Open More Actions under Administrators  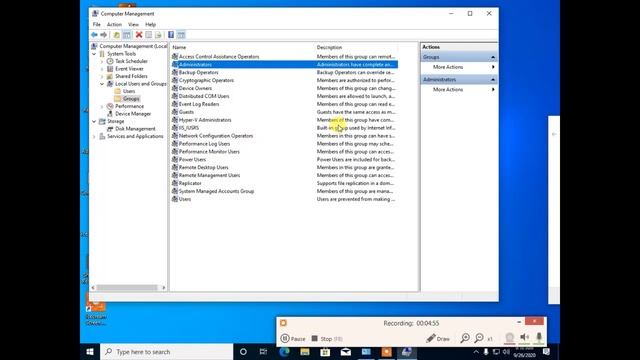tap(448, 89)
